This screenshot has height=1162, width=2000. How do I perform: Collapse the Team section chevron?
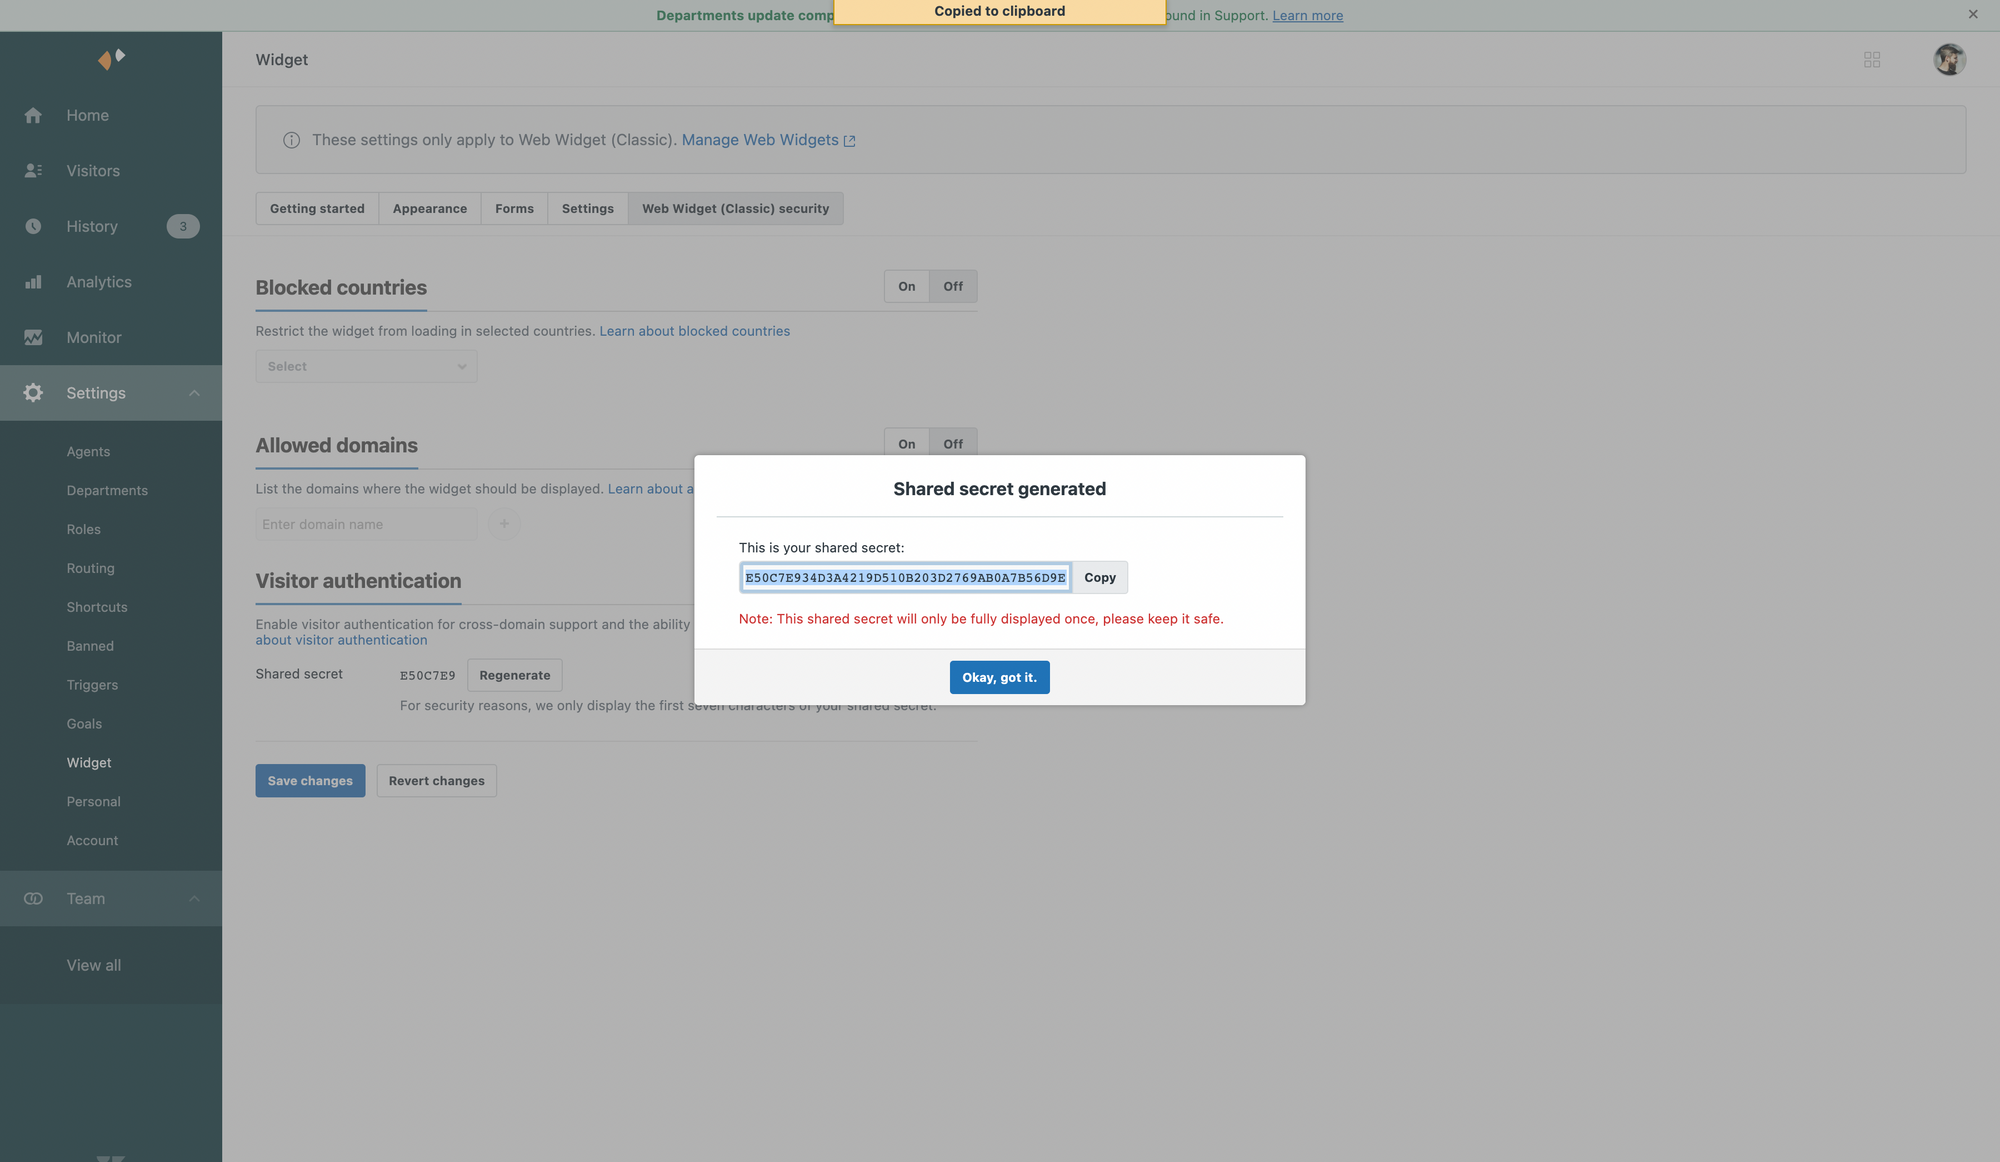(x=194, y=899)
